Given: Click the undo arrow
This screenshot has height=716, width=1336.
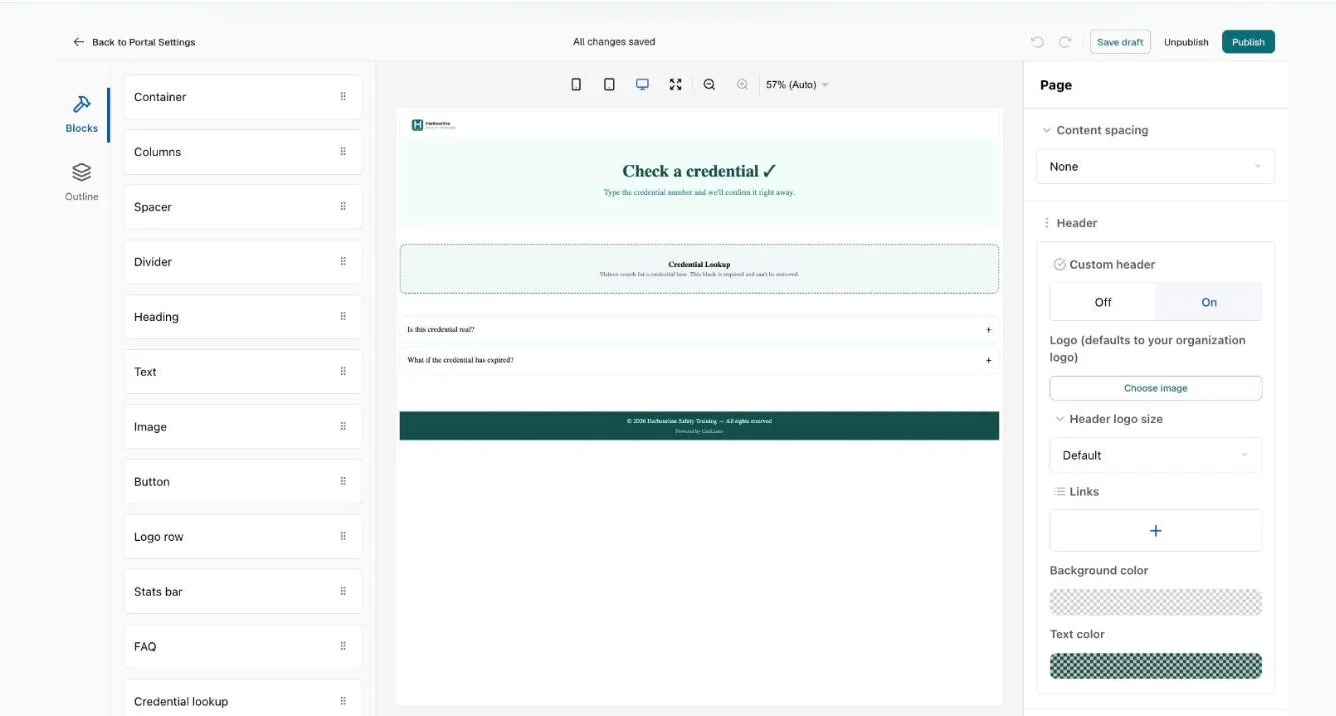Looking at the screenshot, I should pos(1037,42).
